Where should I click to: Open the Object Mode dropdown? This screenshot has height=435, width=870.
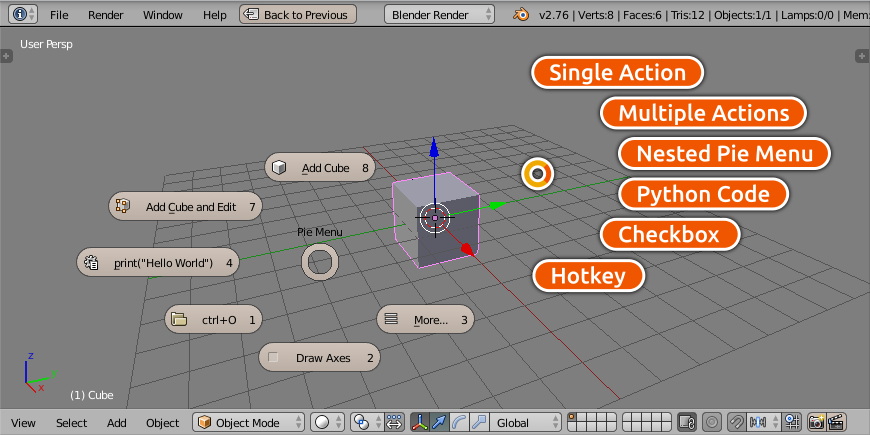click(249, 423)
